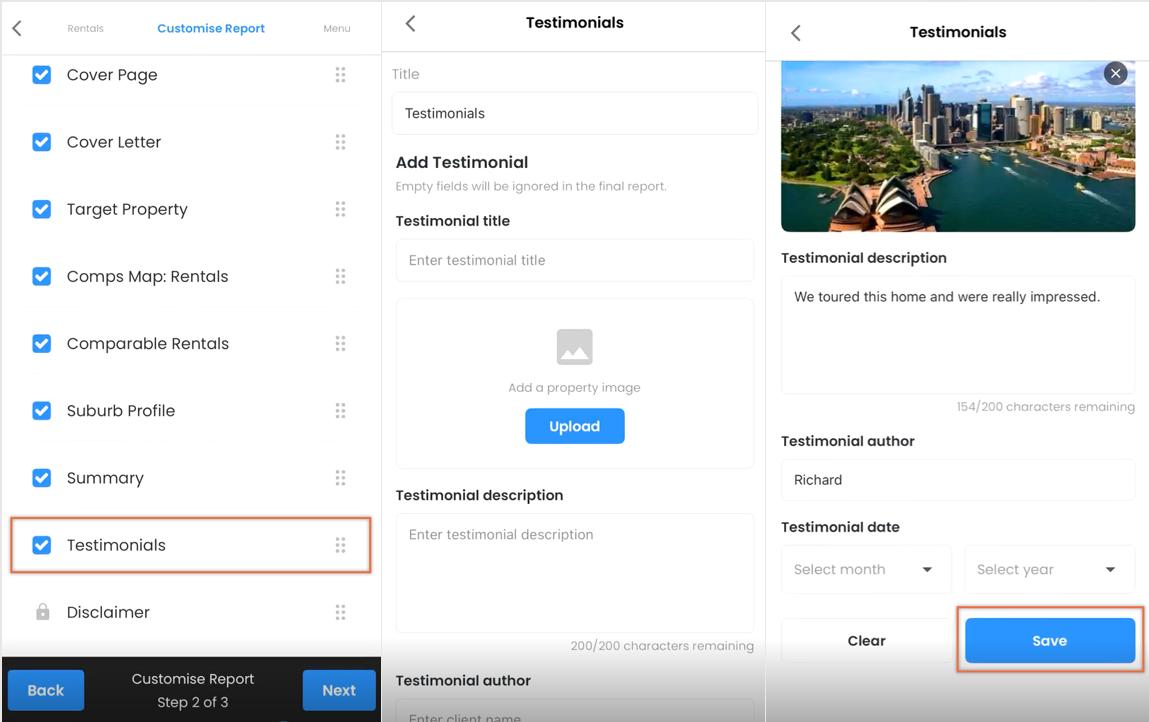Viewport: 1149px width, 722px height.
Task: Uncheck the Cover Letter checkbox
Action: (42, 142)
